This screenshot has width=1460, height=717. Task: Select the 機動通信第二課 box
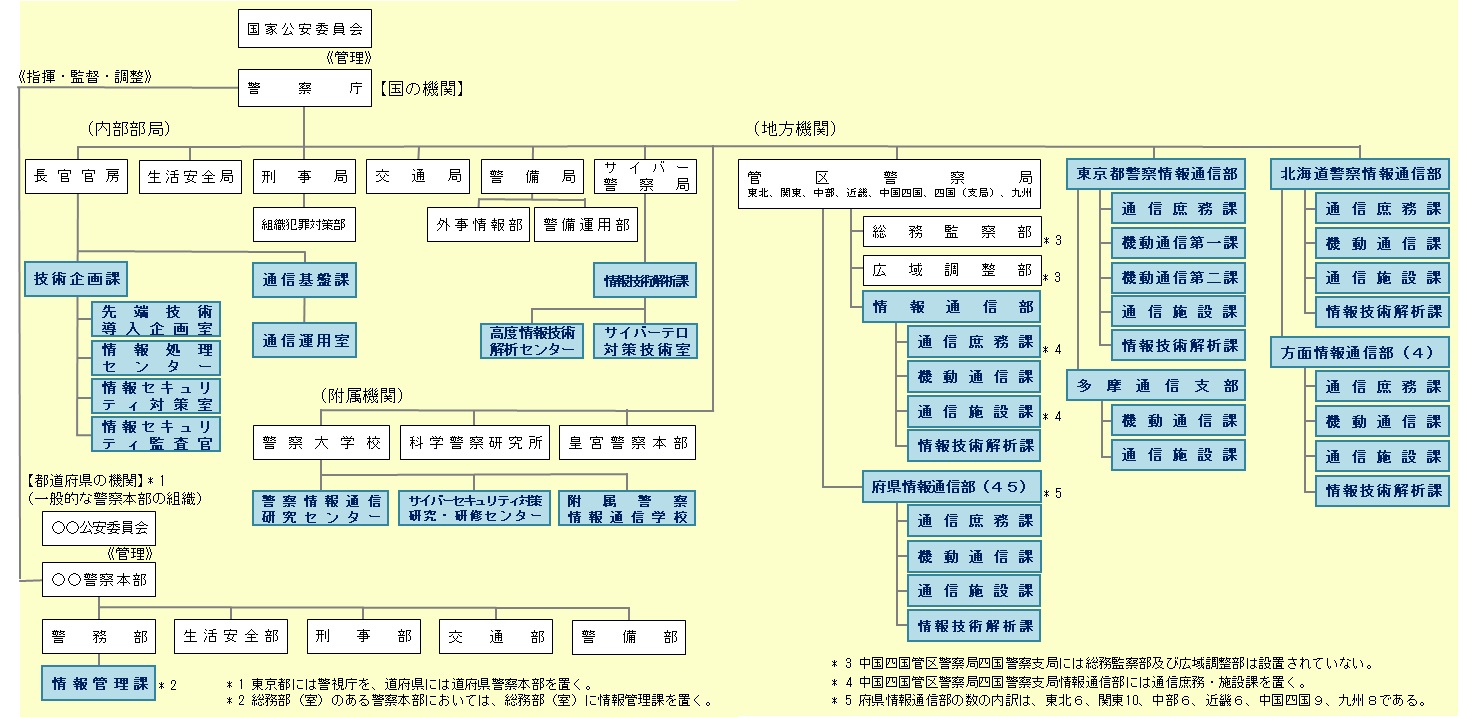pyautogui.click(x=1179, y=277)
